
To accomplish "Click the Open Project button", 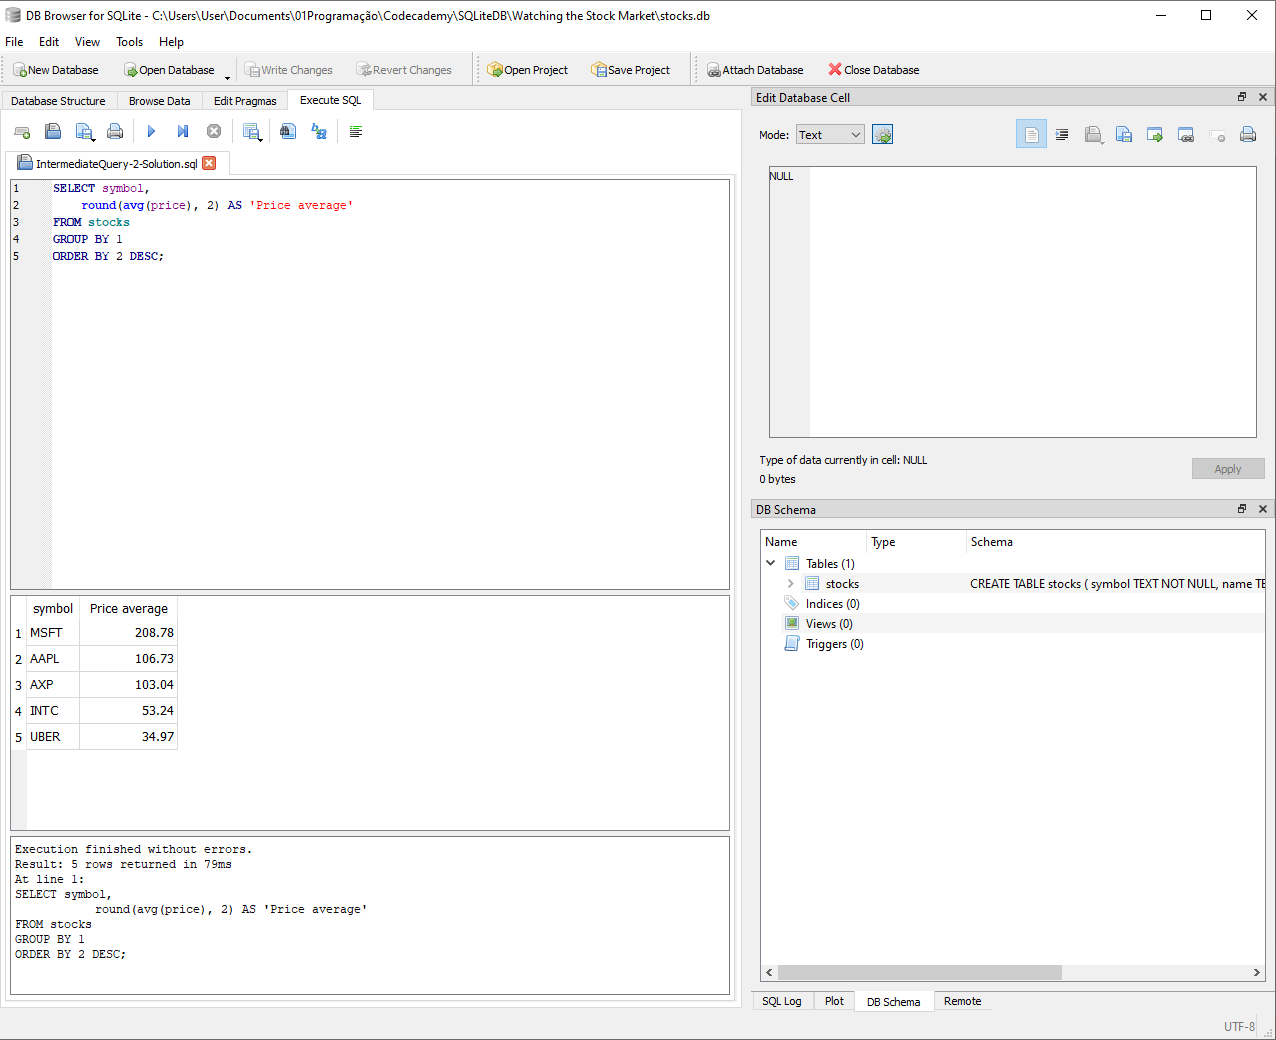I will point(527,70).
